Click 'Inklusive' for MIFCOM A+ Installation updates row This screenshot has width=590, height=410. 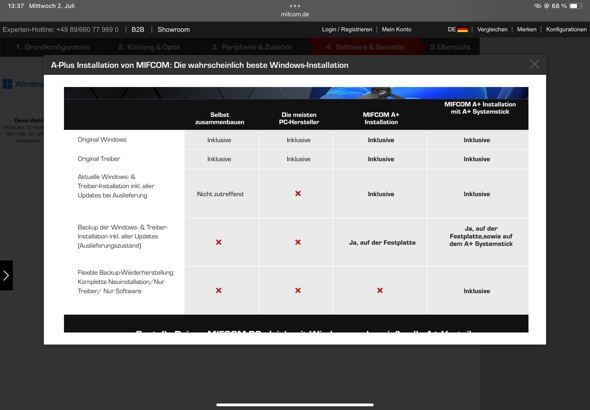381,194
